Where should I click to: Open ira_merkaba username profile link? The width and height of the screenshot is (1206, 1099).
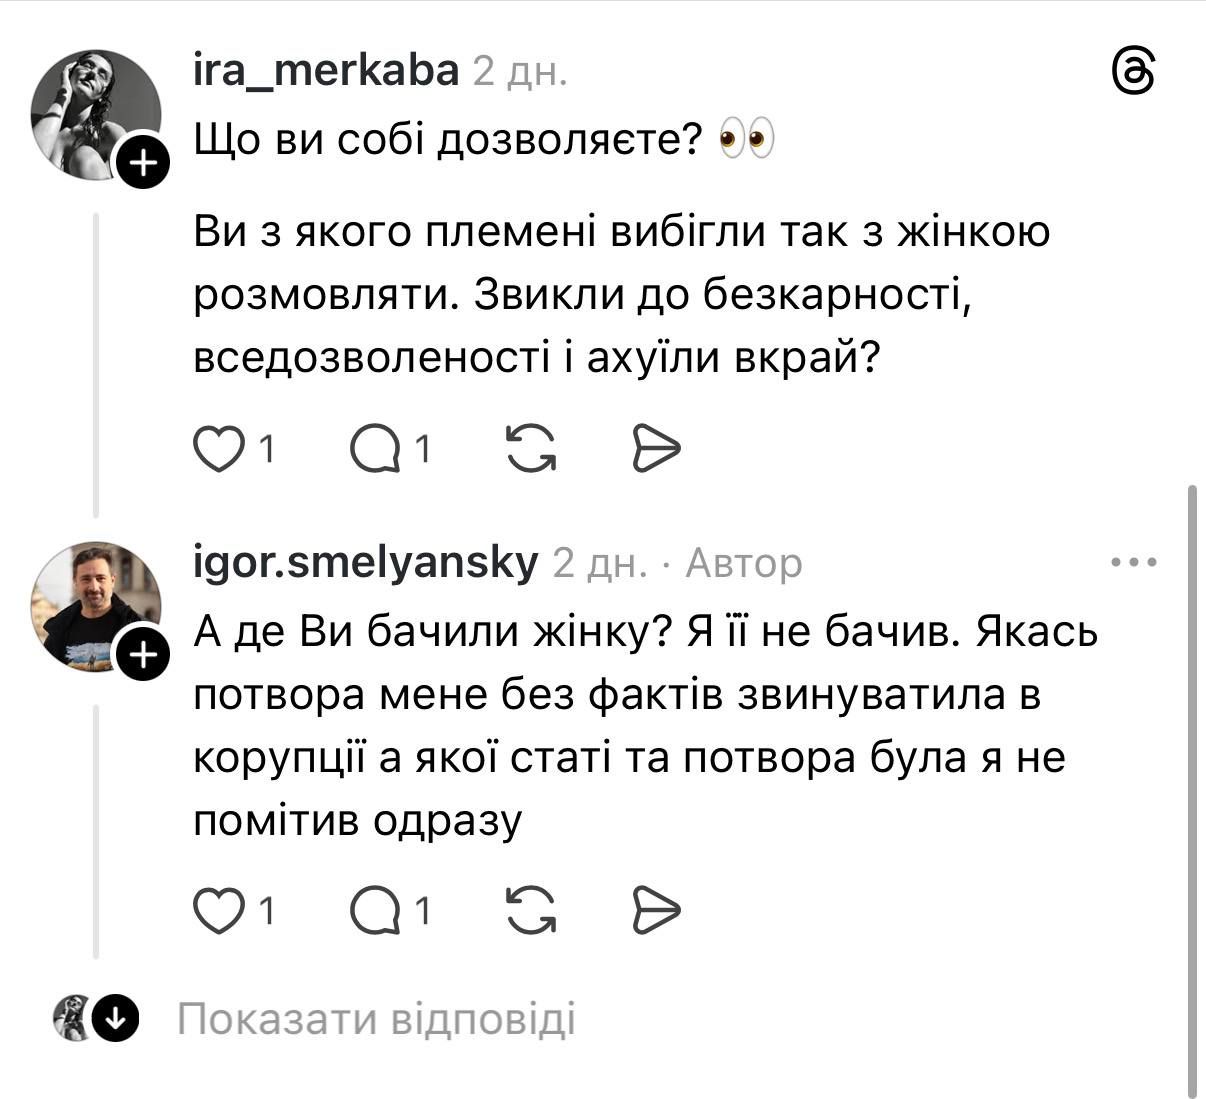325,71
